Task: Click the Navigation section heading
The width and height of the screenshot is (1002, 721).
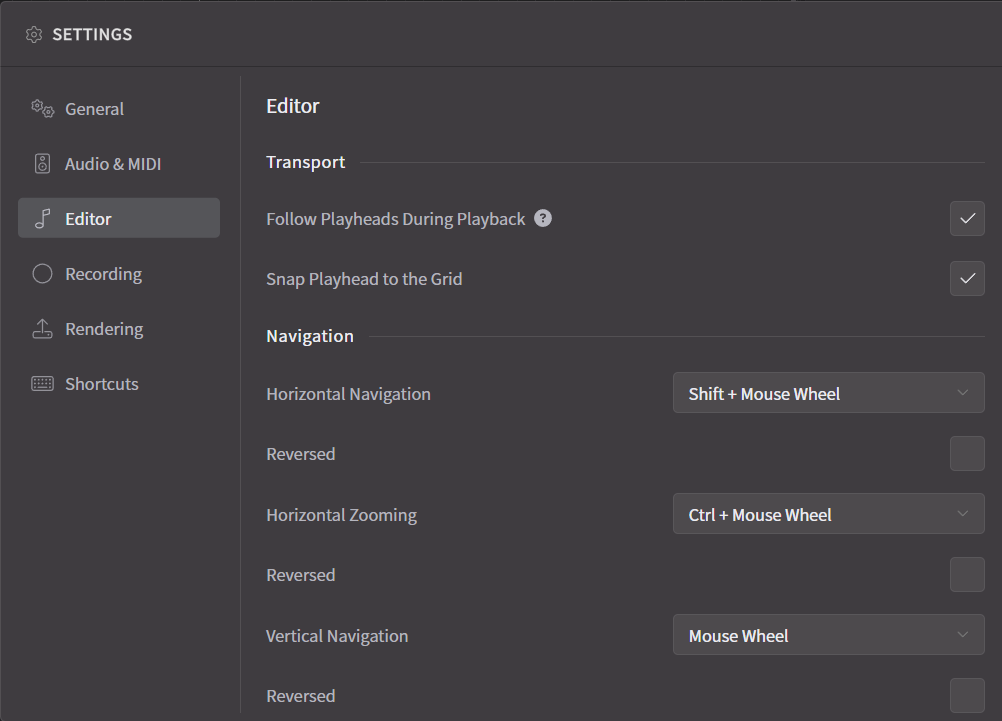Action: (x=310, y=336)
